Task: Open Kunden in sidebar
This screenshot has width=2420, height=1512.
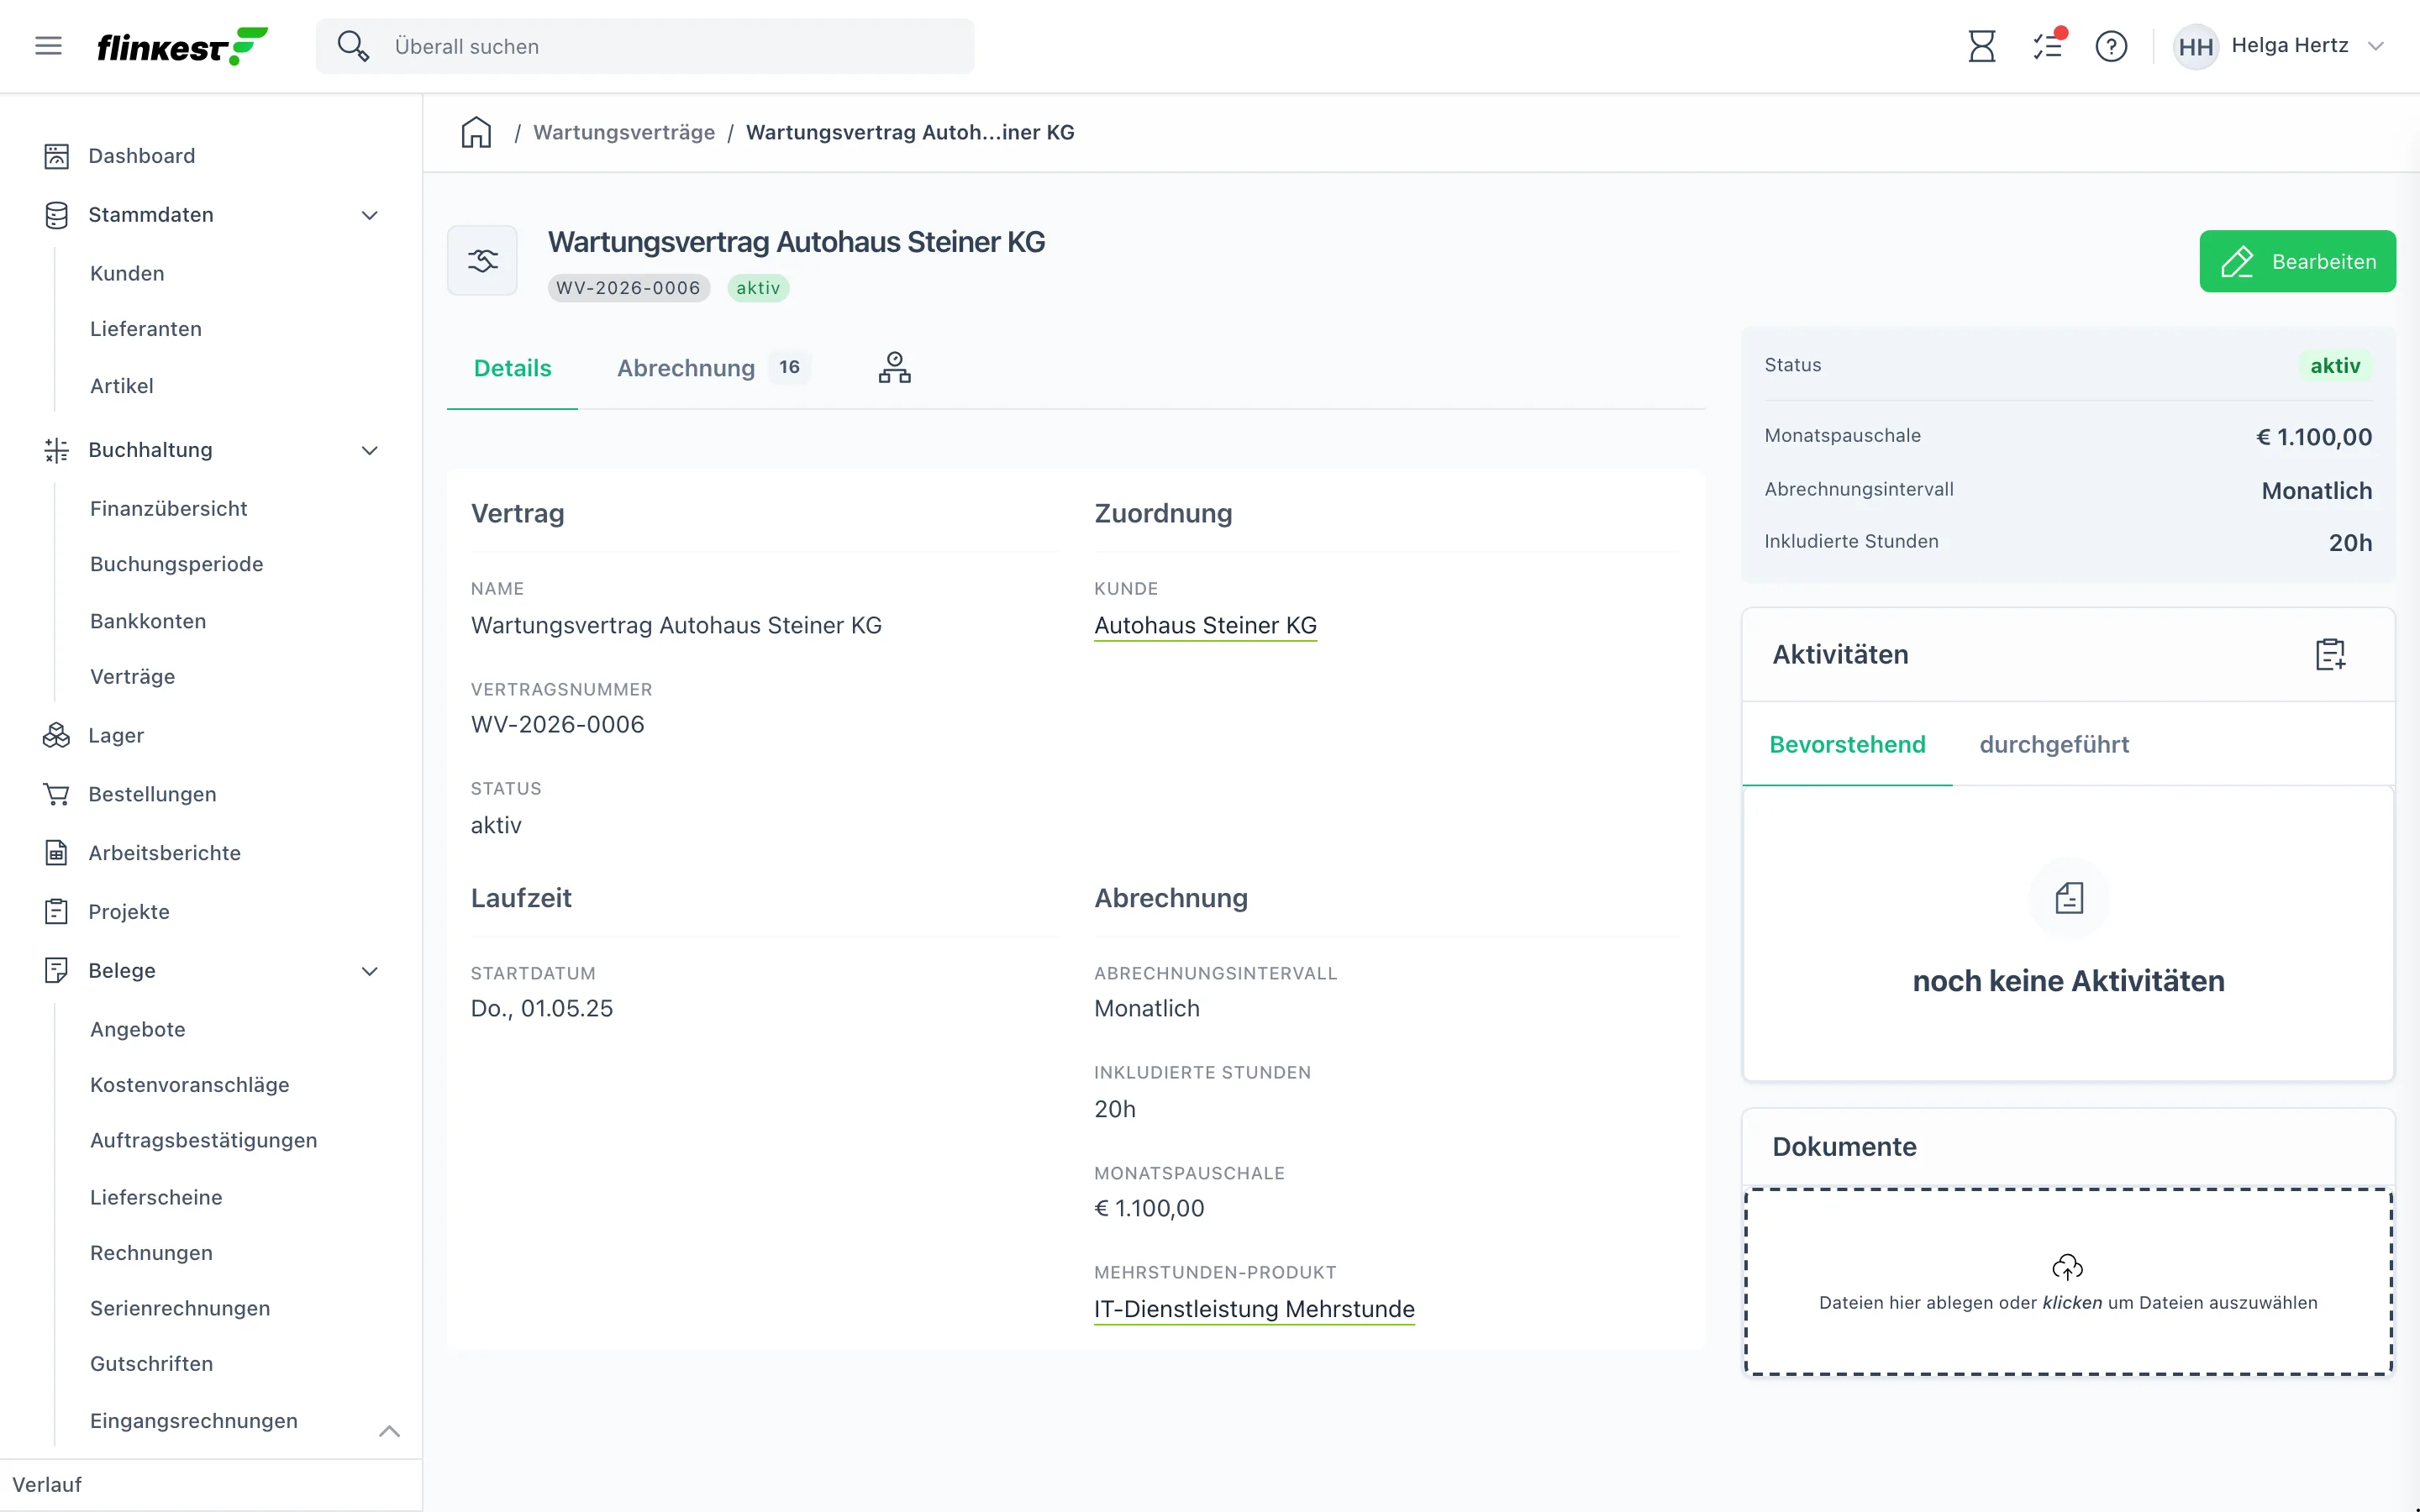Action: 127,273
